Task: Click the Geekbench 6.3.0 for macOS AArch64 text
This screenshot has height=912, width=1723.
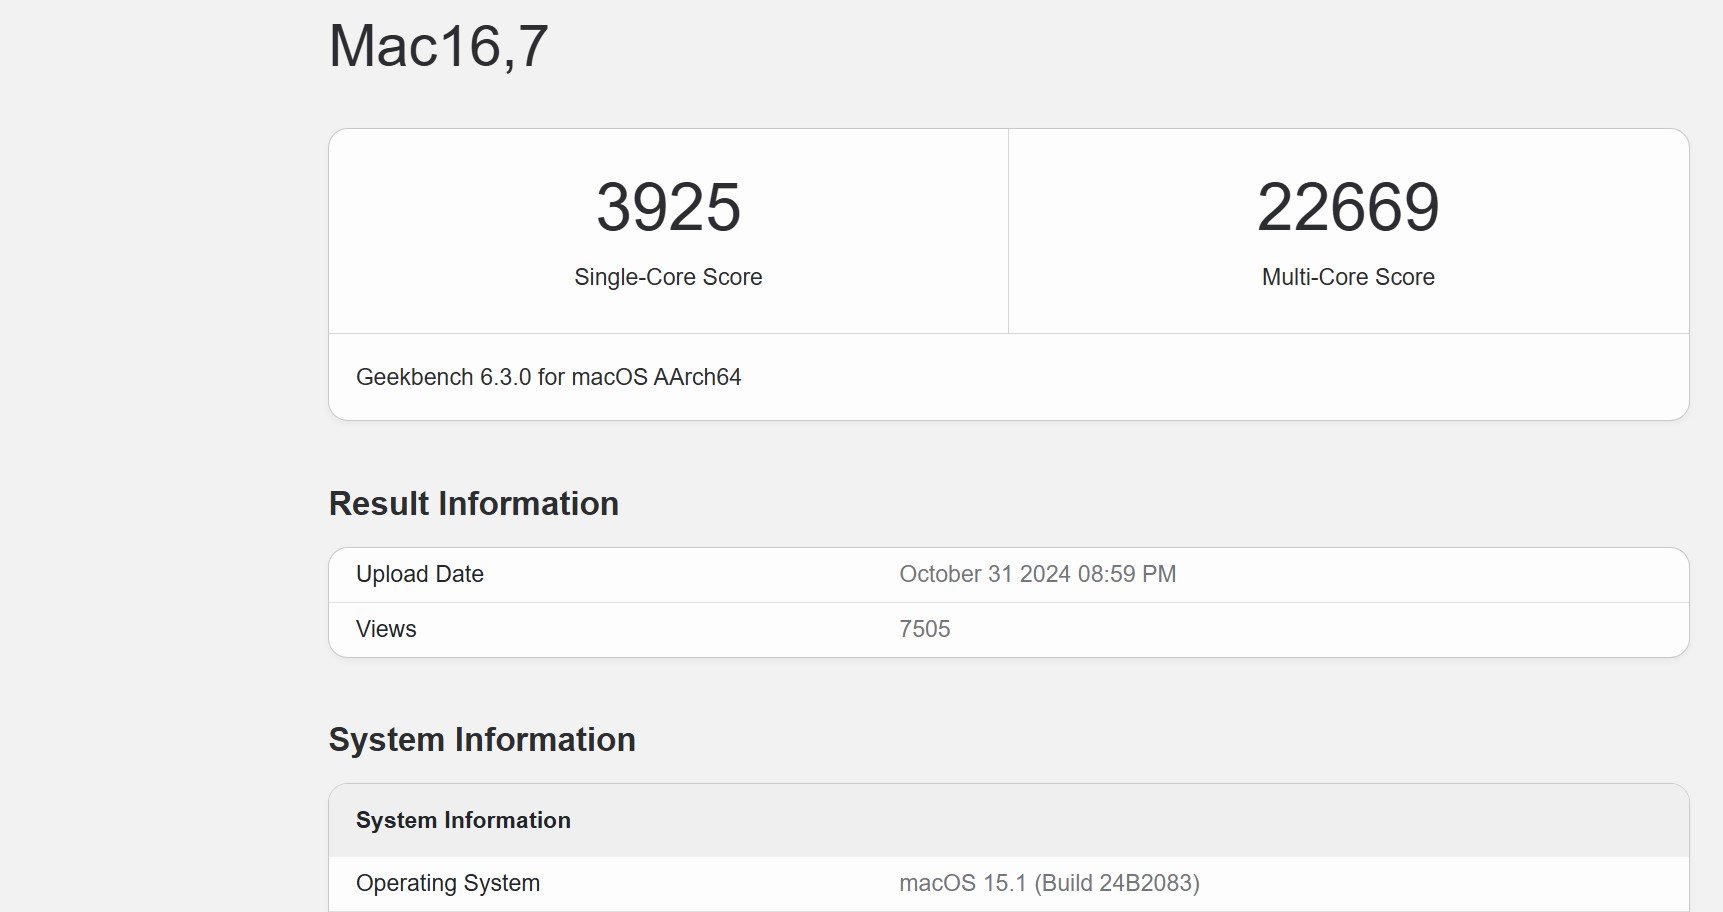Action: [549, 377]
